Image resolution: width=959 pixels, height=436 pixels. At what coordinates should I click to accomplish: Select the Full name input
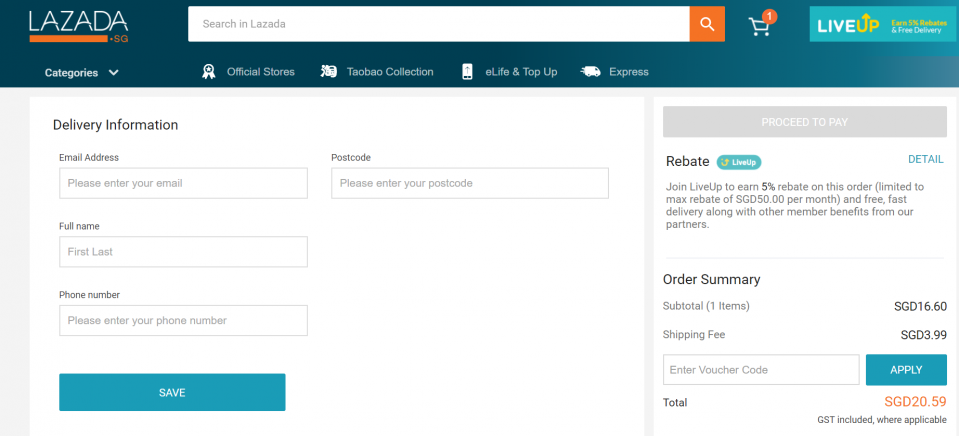pyautogui.click(x=183, y=252)
